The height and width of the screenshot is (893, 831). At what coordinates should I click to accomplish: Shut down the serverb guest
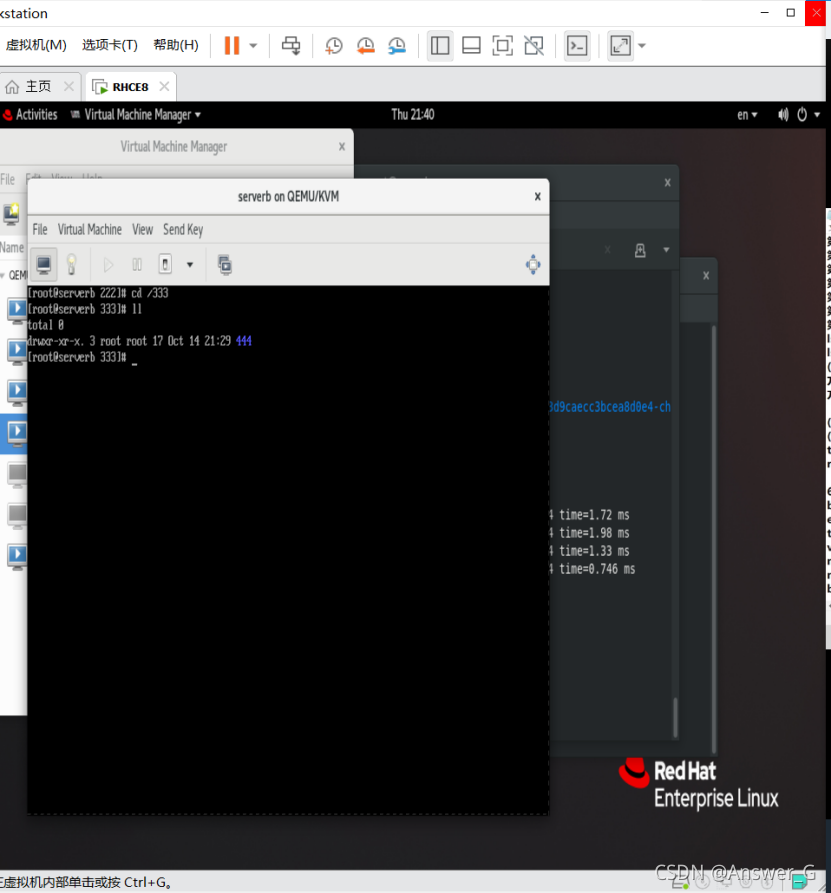pos(165,264)
